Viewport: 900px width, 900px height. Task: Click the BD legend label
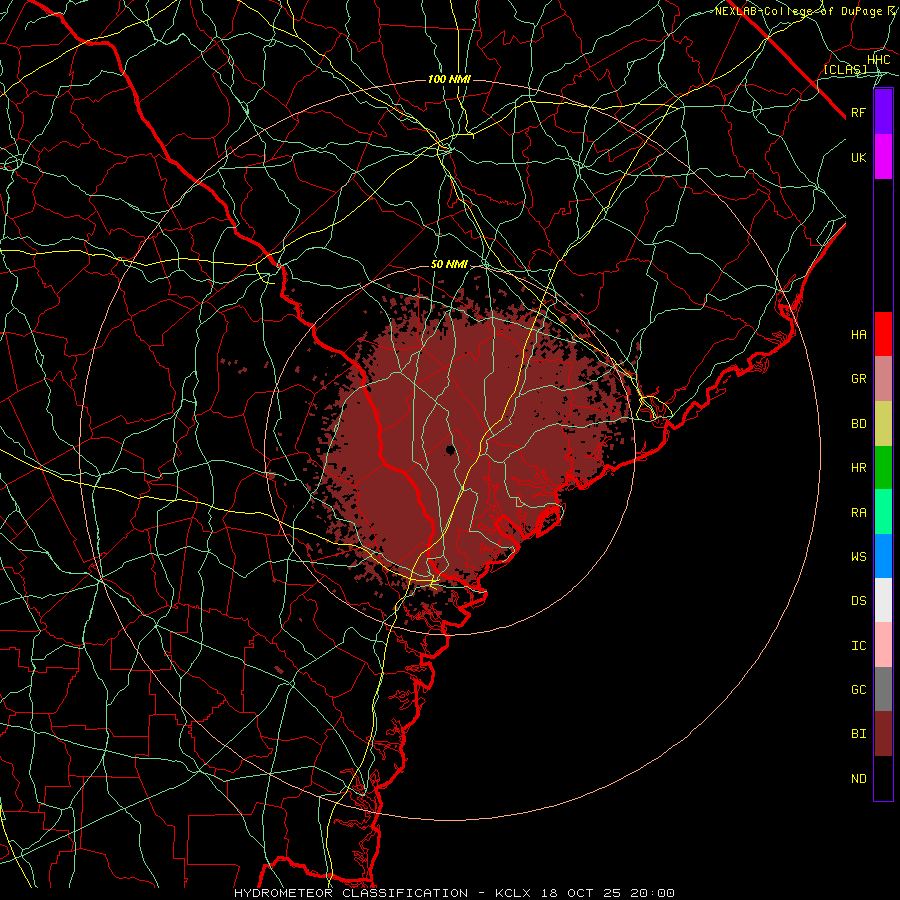[859, 424]
